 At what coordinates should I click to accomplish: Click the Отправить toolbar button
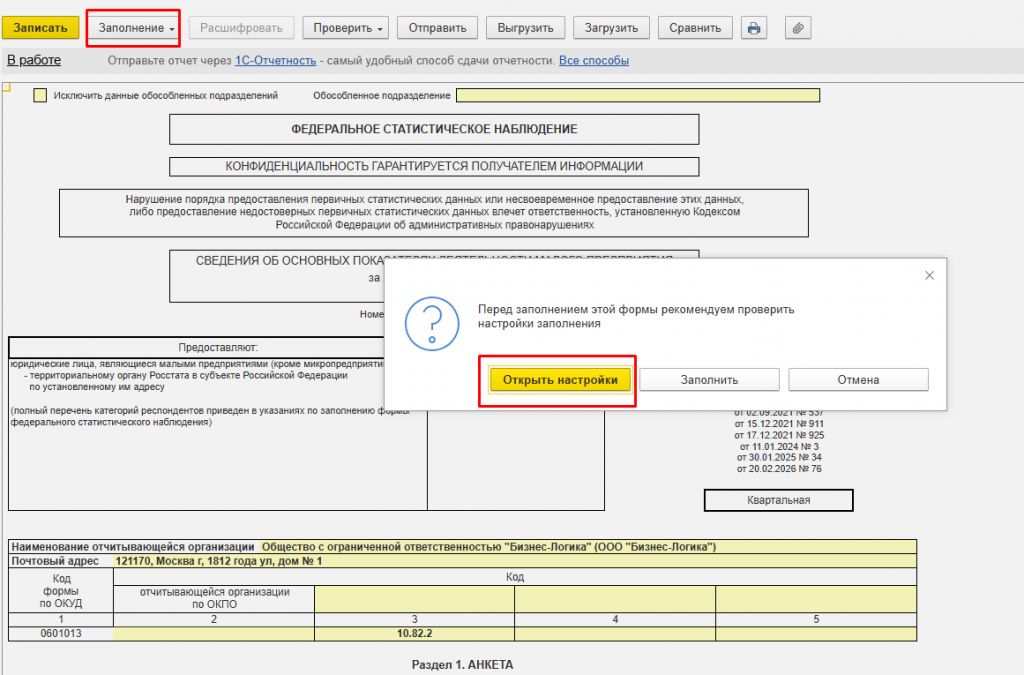[x=438, y=28]
